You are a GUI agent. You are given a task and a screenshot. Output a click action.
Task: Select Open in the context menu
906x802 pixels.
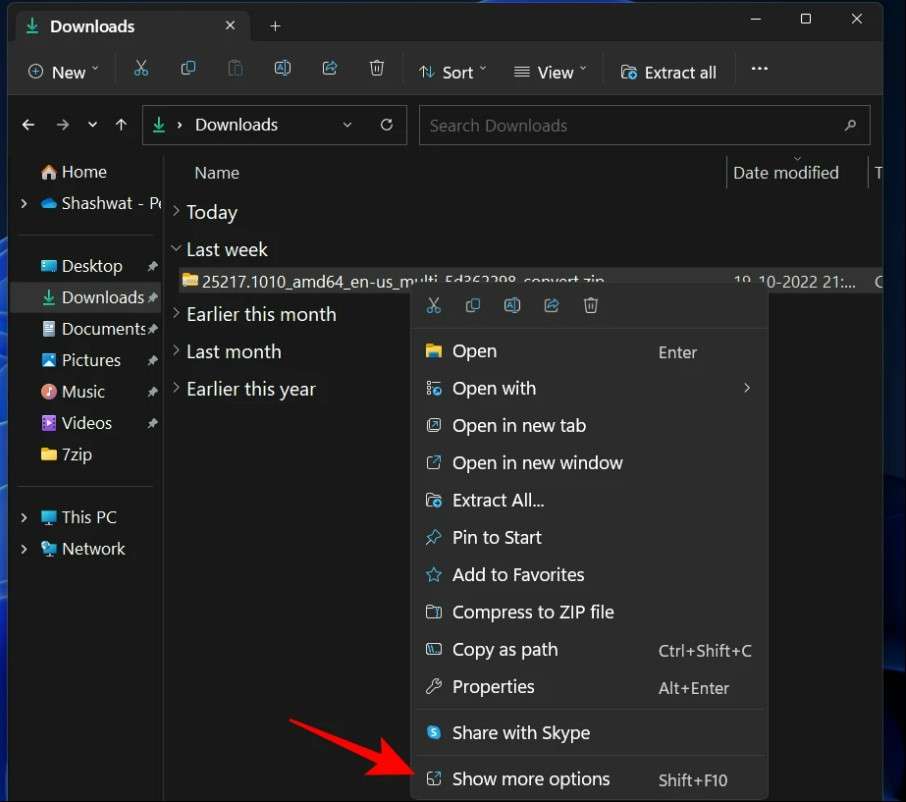(589, 351)
